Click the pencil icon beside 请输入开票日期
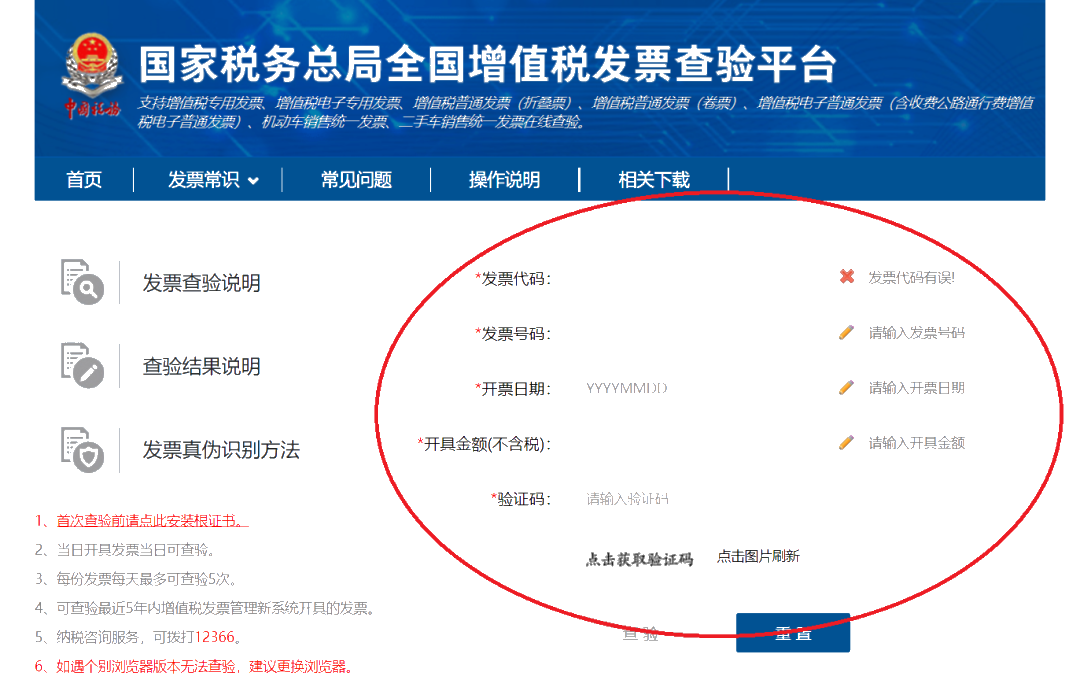The height and width of the screenshot is (691, 1080). click(847, 388)
